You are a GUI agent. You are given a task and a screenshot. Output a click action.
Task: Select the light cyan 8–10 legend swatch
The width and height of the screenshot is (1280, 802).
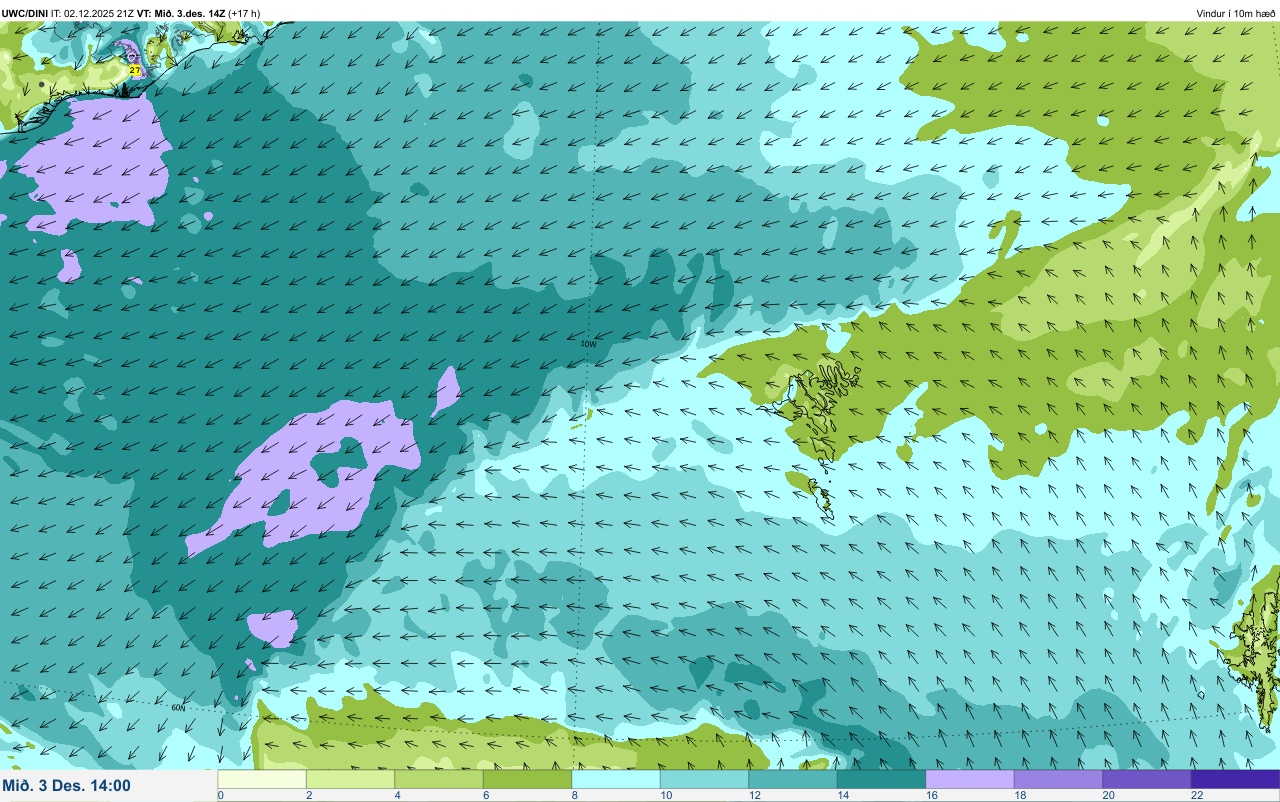click(616, 779)
